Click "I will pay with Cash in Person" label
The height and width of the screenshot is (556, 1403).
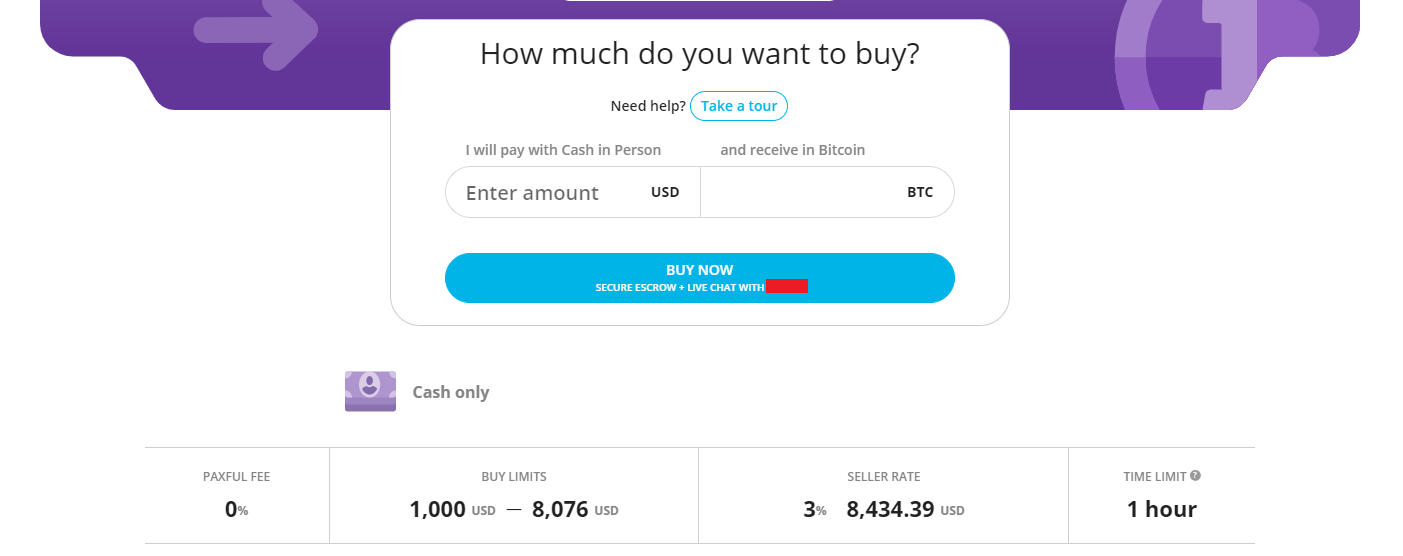[x=563, y=150]
